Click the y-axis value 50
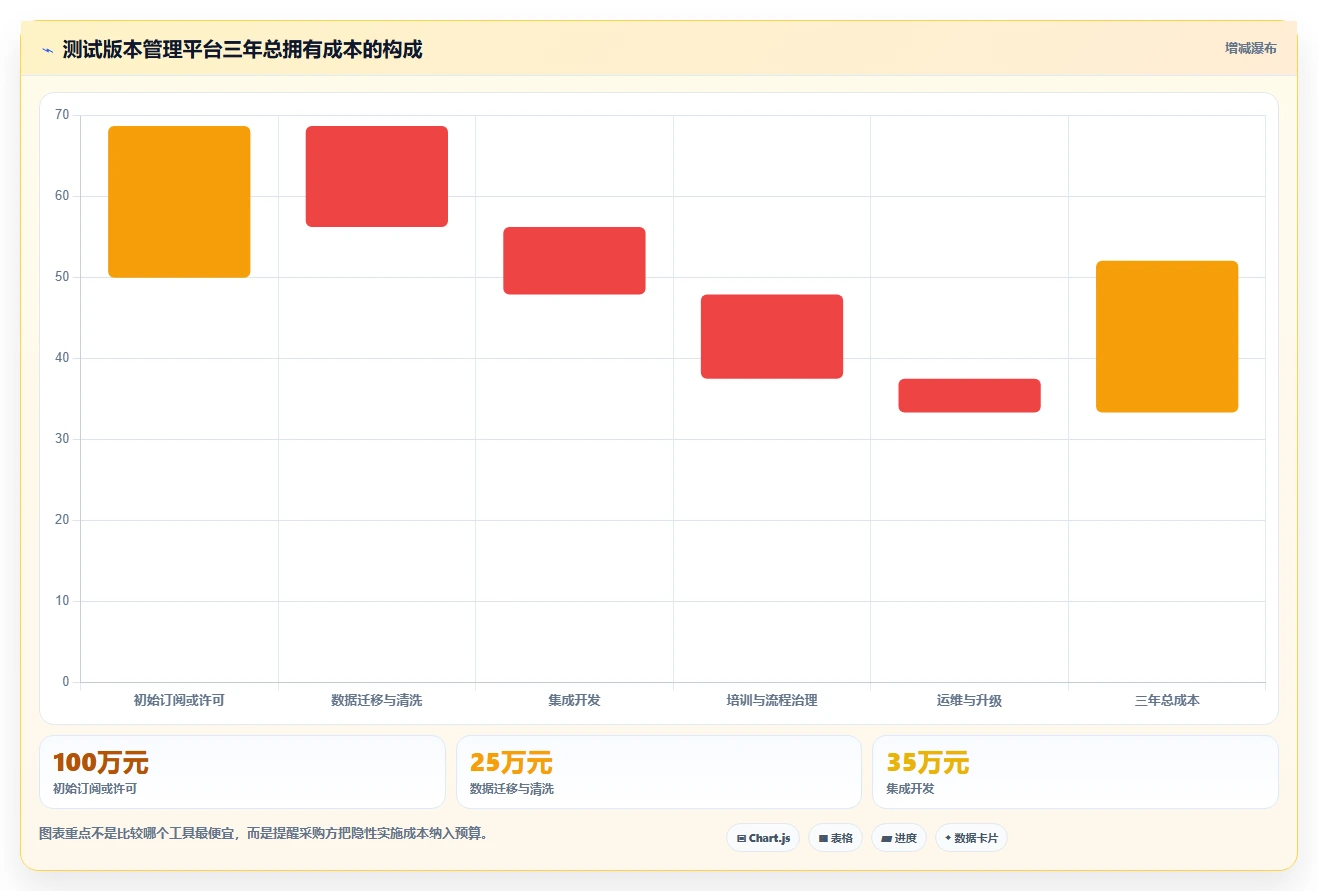The width and height of the screenshot is (1318, 891). click(62, 277)
